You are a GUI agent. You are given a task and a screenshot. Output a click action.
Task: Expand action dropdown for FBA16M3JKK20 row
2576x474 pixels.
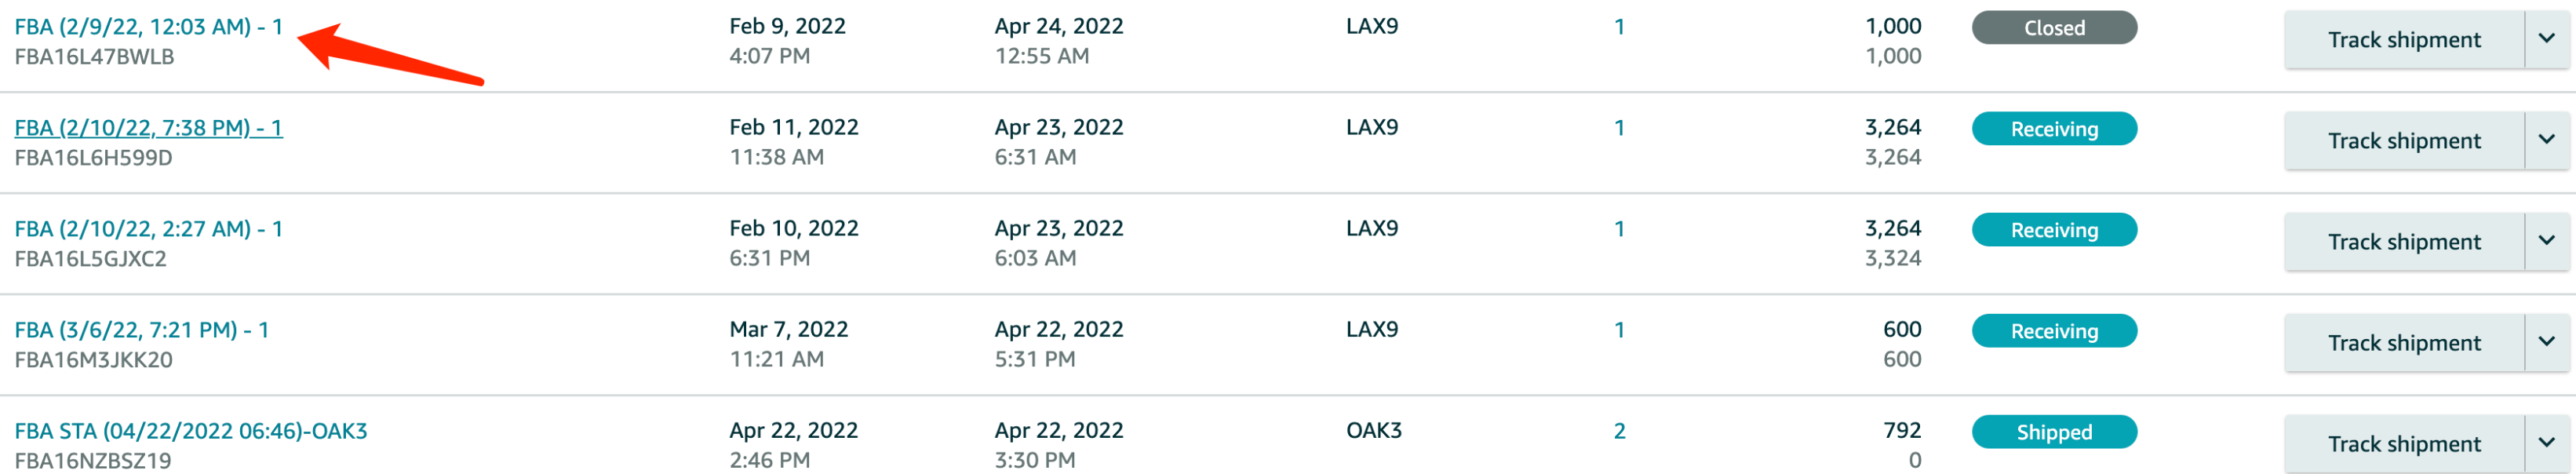tap(2546, 343)
